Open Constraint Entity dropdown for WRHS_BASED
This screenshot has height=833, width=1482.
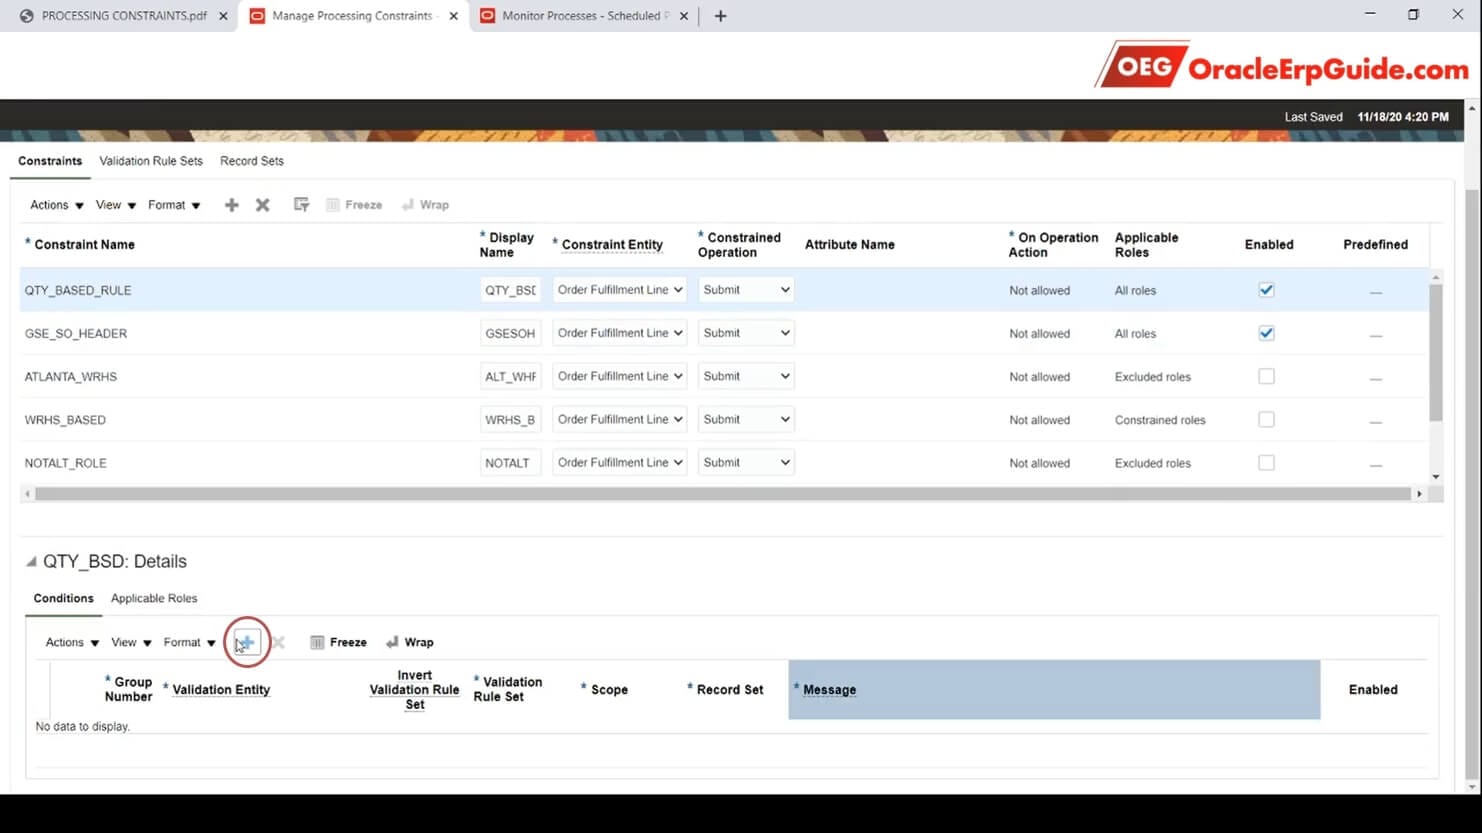point(620,419)
